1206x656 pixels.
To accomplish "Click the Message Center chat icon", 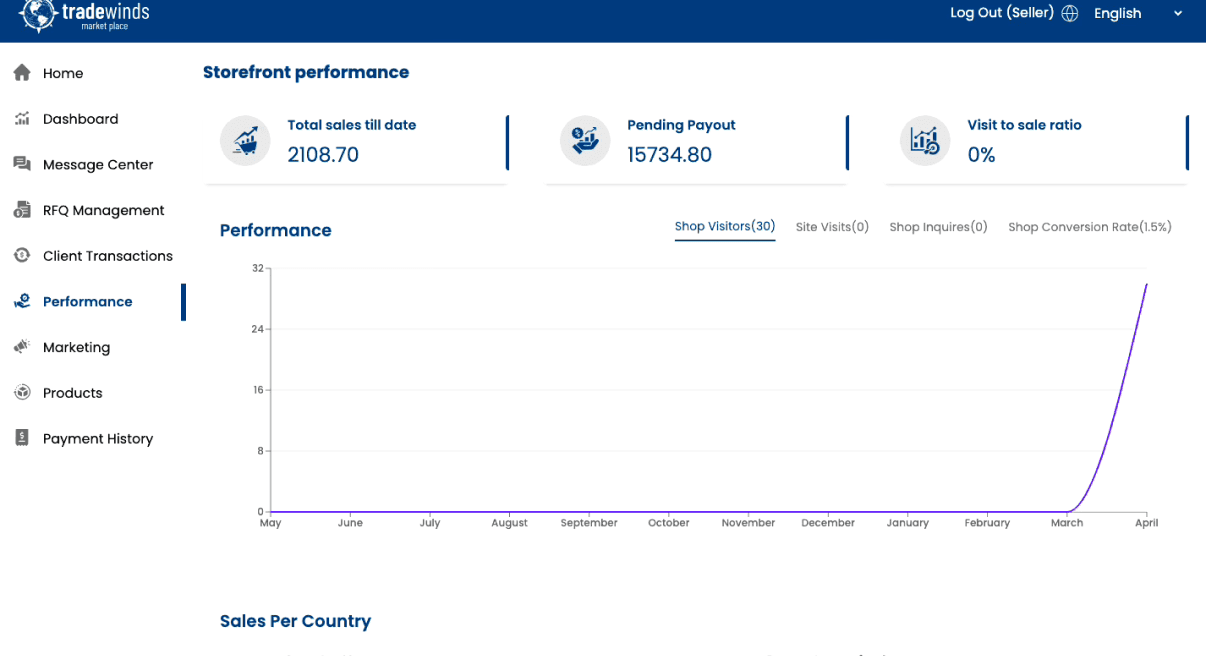I will click(x=22, y=164).
